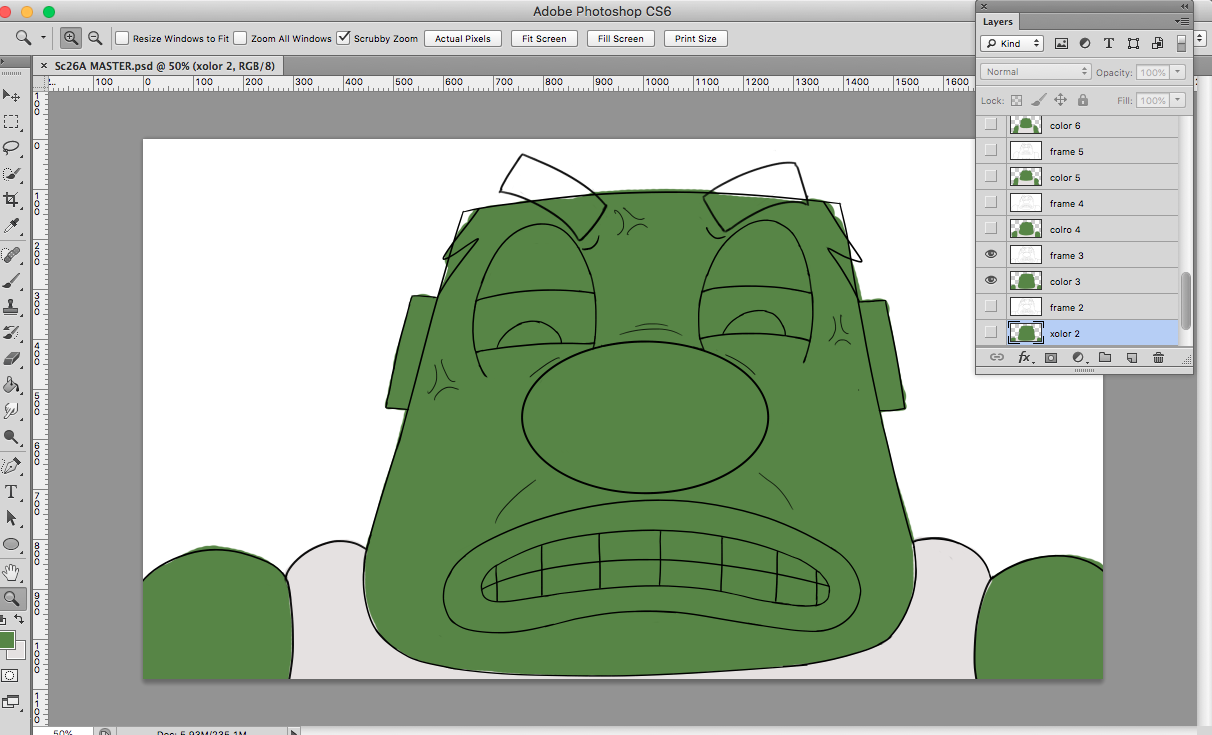The height and width of the screenshot is (735, 1212).
Task: Add a layer mask
Action: coord(1051,357)
